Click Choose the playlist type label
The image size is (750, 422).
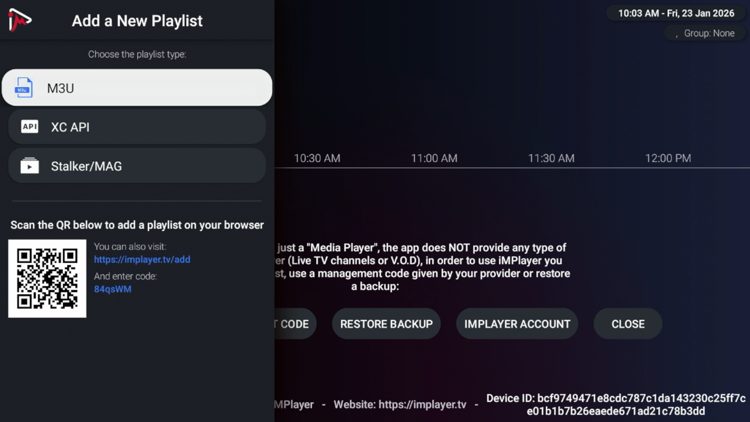coord(137,54)
